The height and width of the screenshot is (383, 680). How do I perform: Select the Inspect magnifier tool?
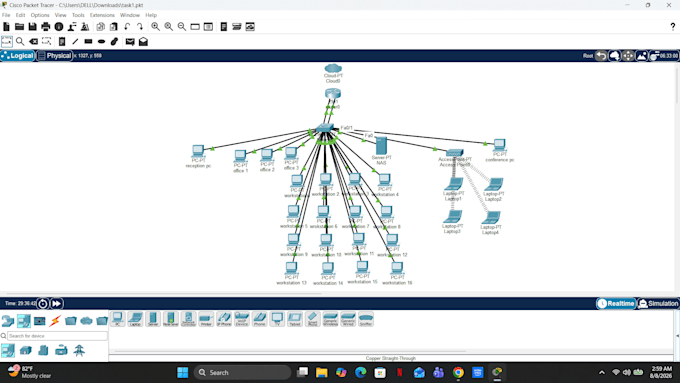click(20, 42)
